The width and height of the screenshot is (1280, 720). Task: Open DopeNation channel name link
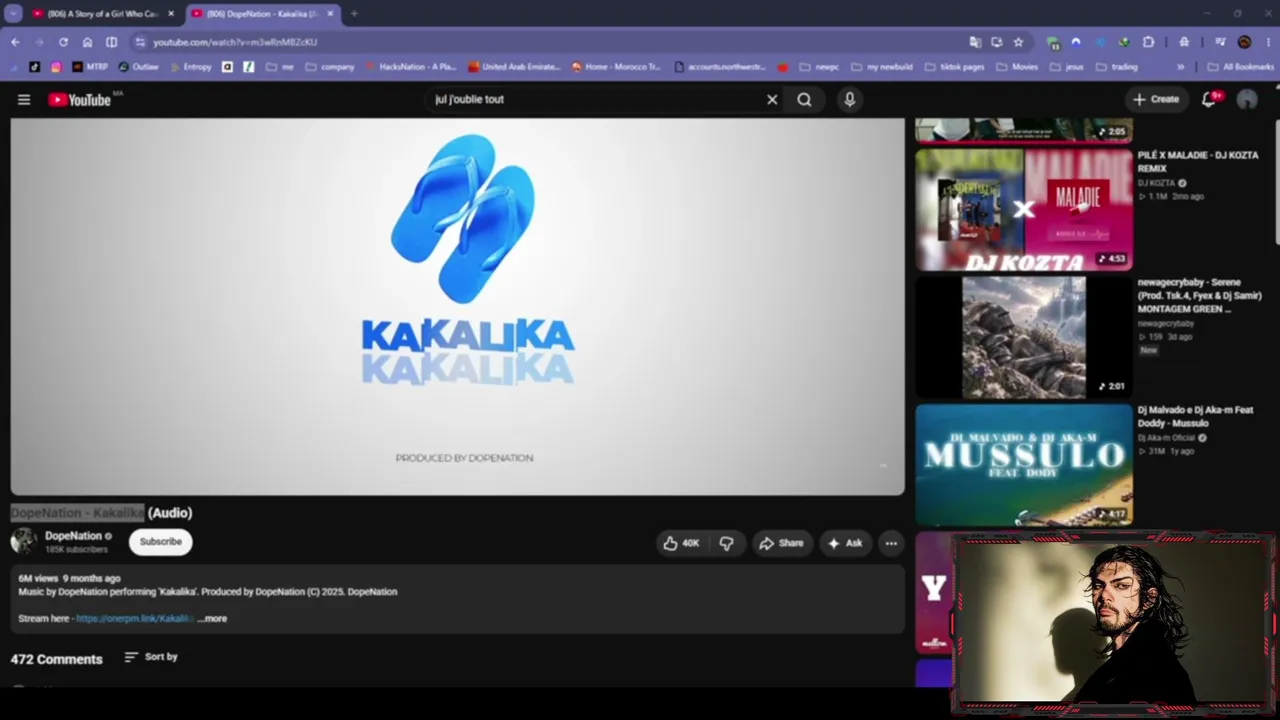point(73,536)
